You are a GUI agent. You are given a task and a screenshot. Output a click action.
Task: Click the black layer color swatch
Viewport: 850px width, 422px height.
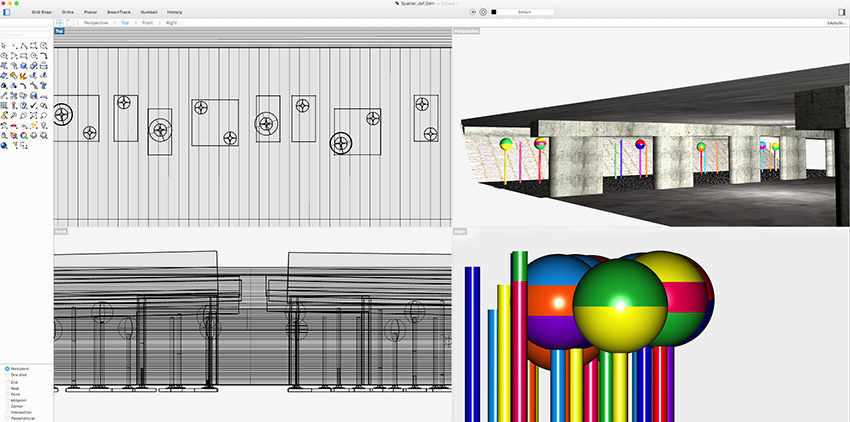pos(494,12)
